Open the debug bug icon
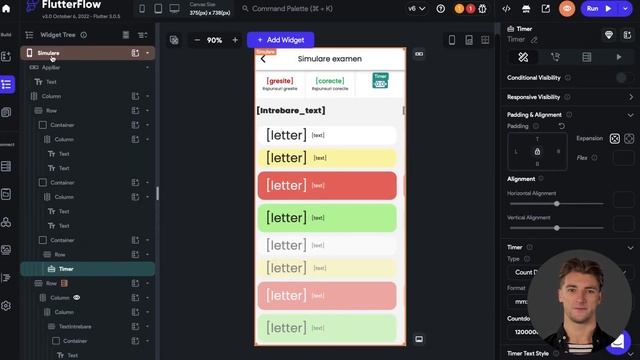The height and width of the screenshot is (360, 640). (x=482, y=9)
